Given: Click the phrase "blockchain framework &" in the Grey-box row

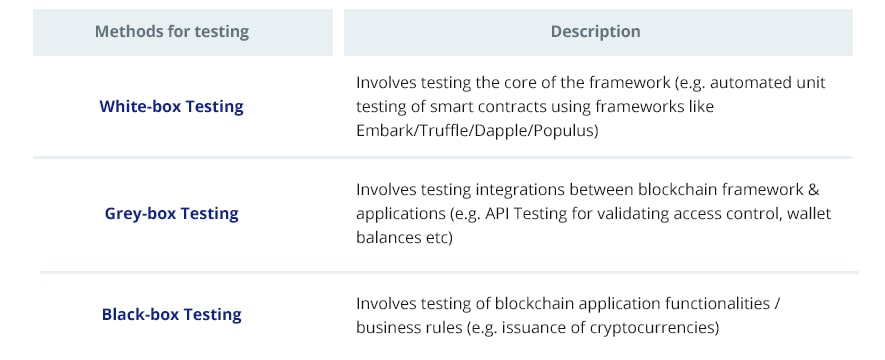Looking at the screenshot, I should [x=728, y=190].
